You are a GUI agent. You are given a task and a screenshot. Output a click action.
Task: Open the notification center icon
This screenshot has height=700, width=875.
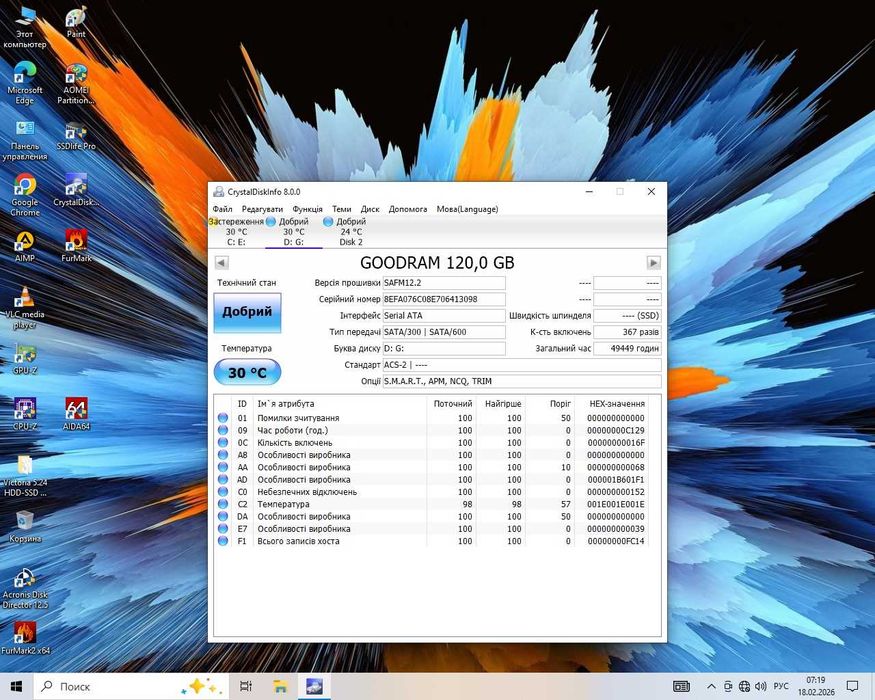point(853,686)
